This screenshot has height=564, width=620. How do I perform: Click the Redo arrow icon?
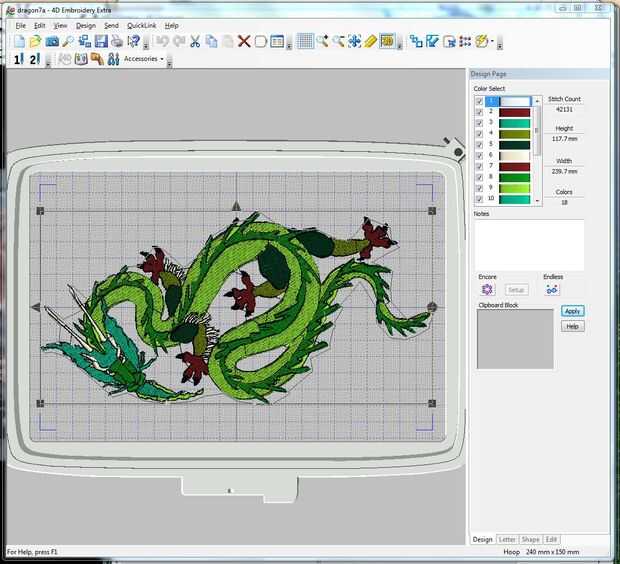coord(179,41)
